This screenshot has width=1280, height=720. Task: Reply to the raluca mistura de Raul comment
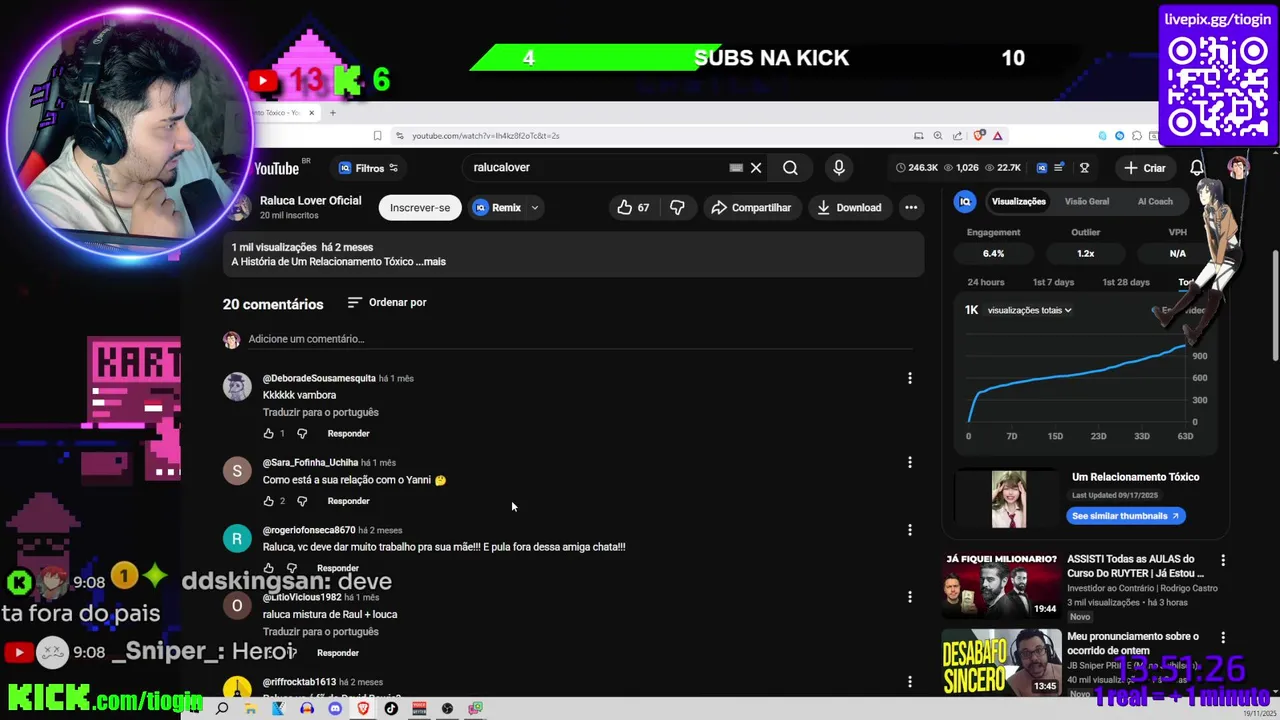click(337, 653)
